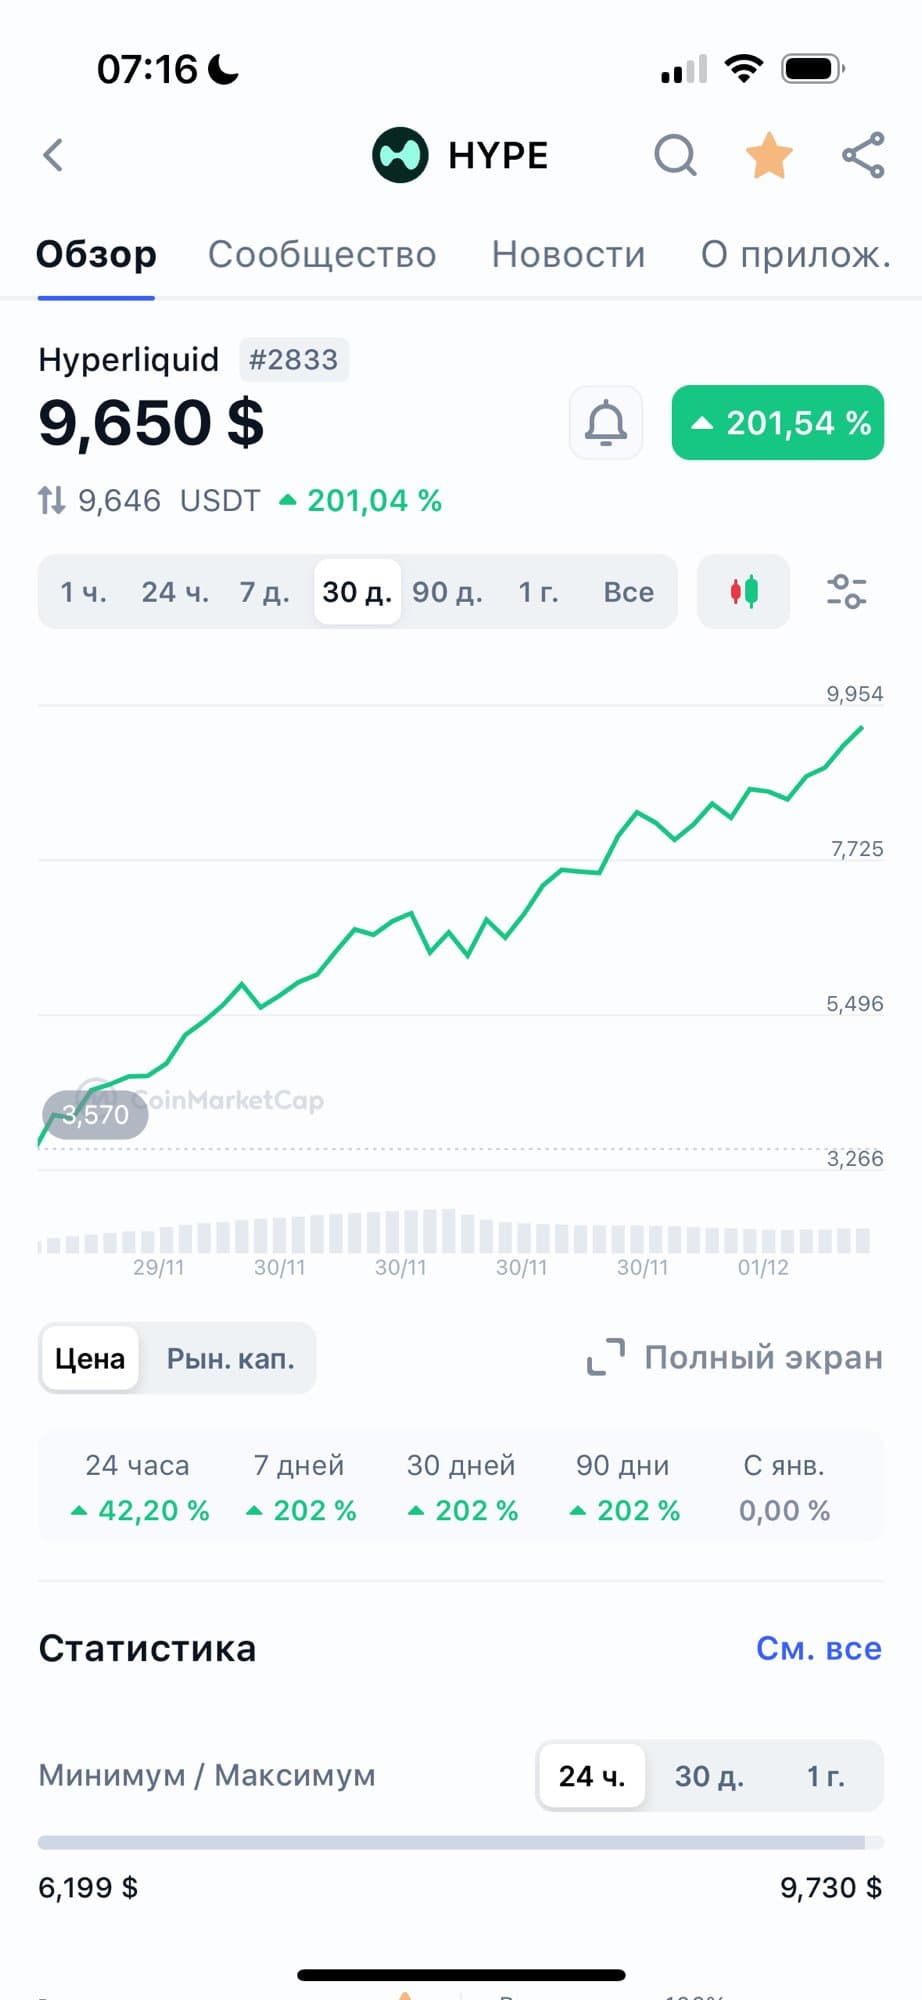Tap the #2833 rank badge
Image resolution: width=922 pixels, height=2000 pixels.
click(293, 360)
